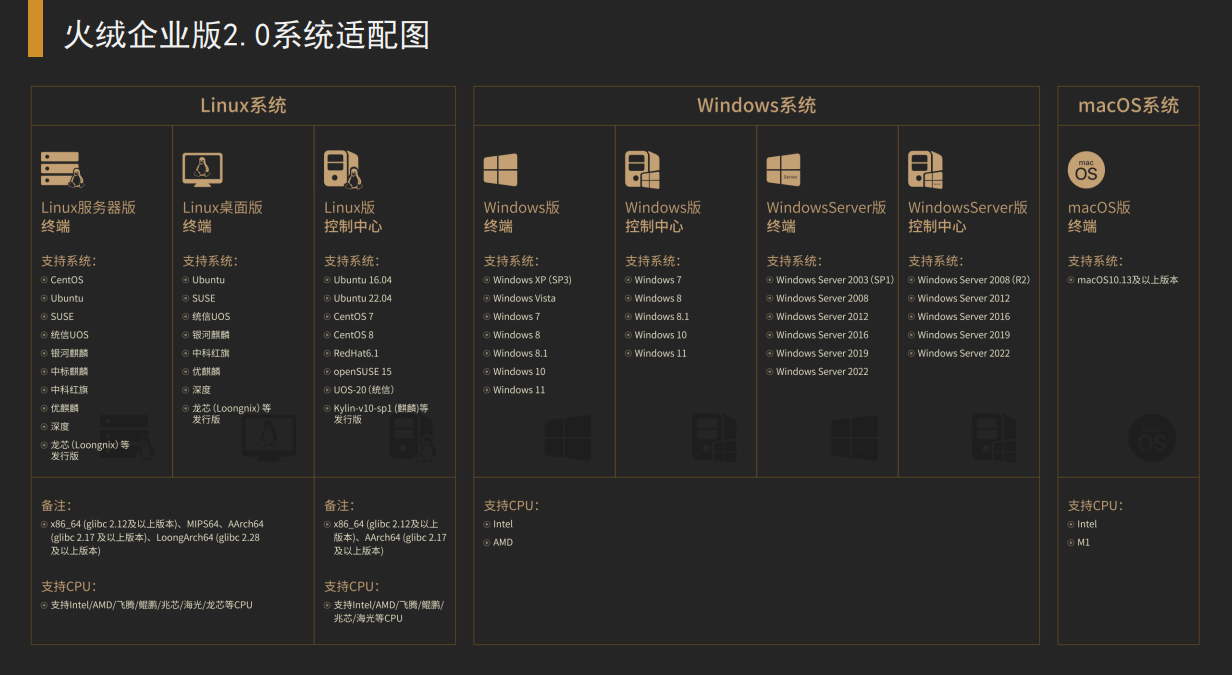
Task: Click Intel under Windows 支持CPU
Action: point(503,524)
